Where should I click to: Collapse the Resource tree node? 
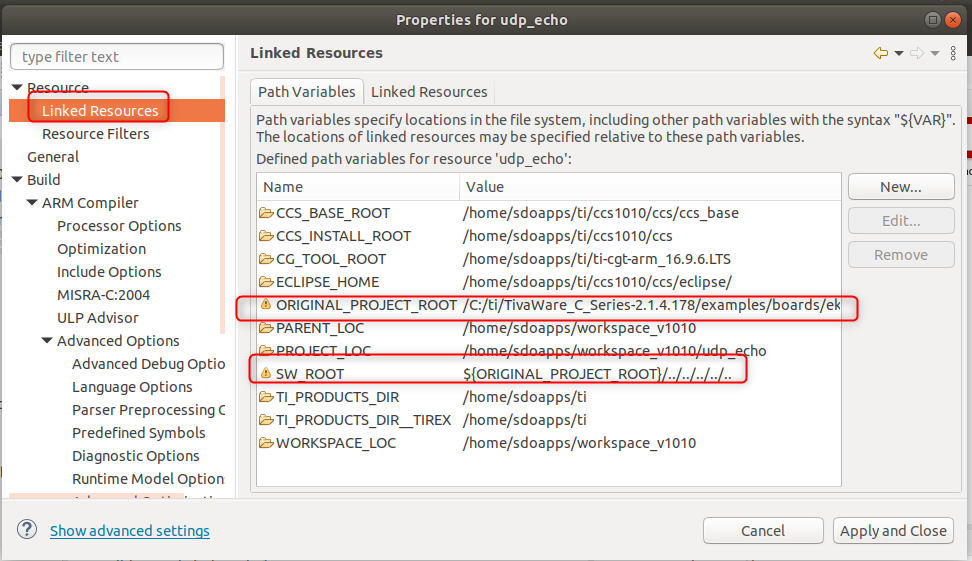[17, 88]
